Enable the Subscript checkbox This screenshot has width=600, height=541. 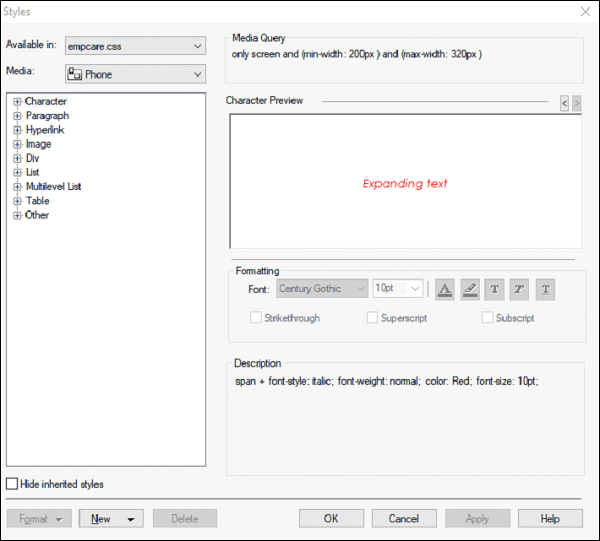click(x=487, y=318)
